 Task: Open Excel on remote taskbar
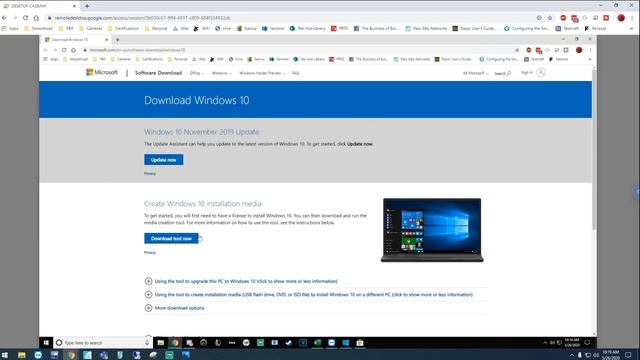[317, 343]
